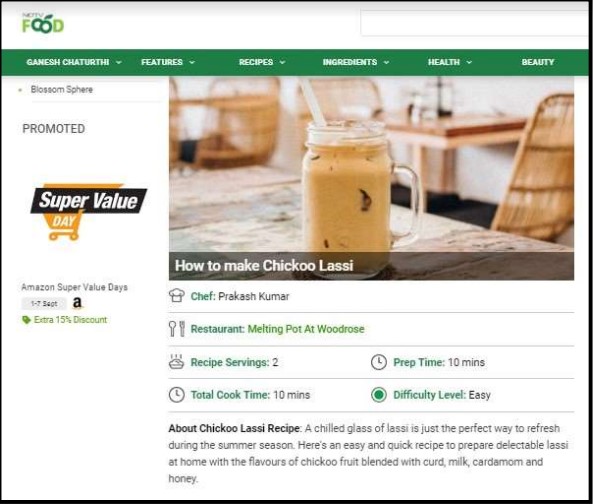593x504 pixels.
Task: Click the Extra 15% Discount link
Action: (70, 320)
